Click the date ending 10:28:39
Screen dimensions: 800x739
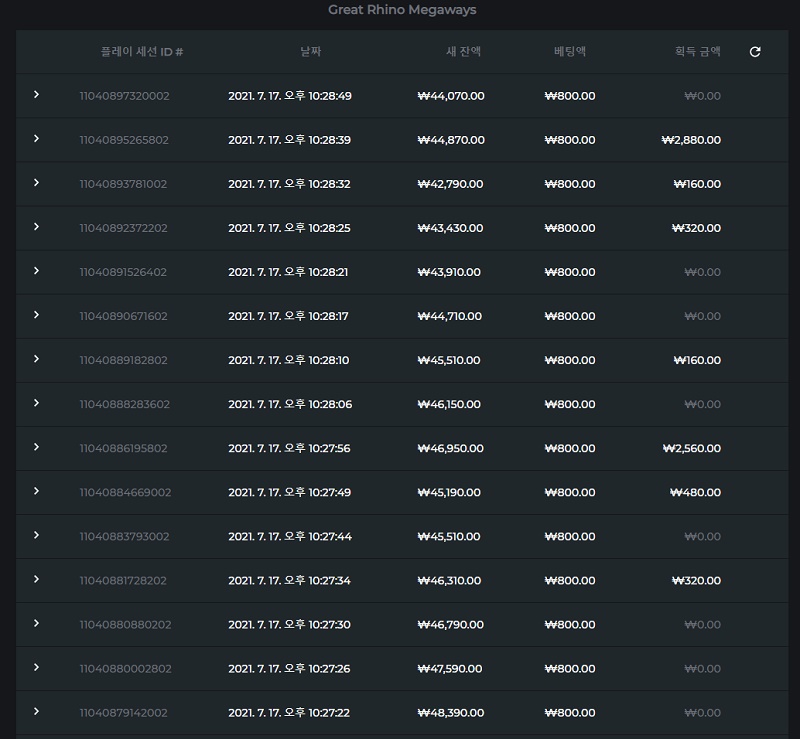click(289, 140)
